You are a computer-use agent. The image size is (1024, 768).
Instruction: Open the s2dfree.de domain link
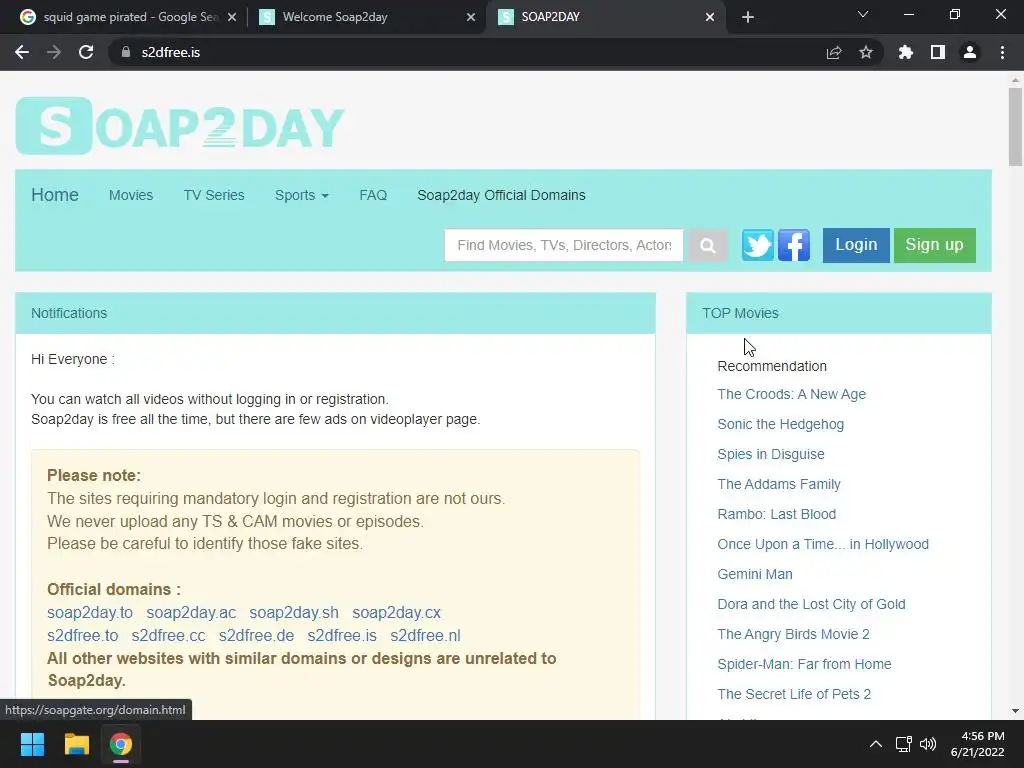(x=256, y=635)
